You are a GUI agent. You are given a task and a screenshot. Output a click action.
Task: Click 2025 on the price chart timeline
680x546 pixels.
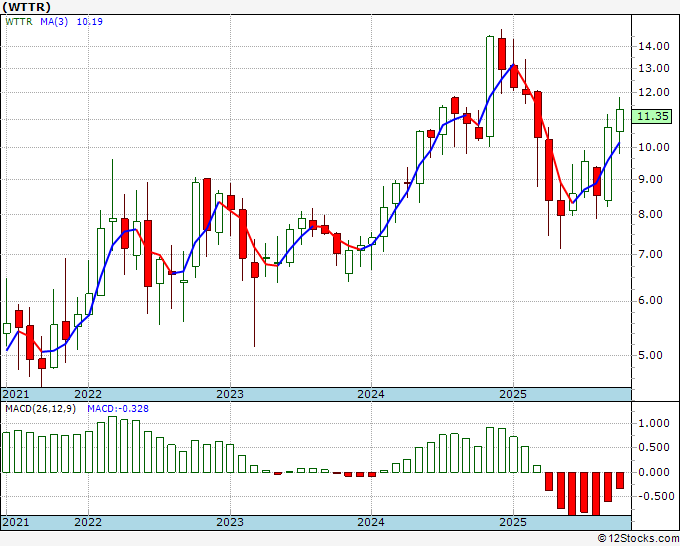coord(513,394)
